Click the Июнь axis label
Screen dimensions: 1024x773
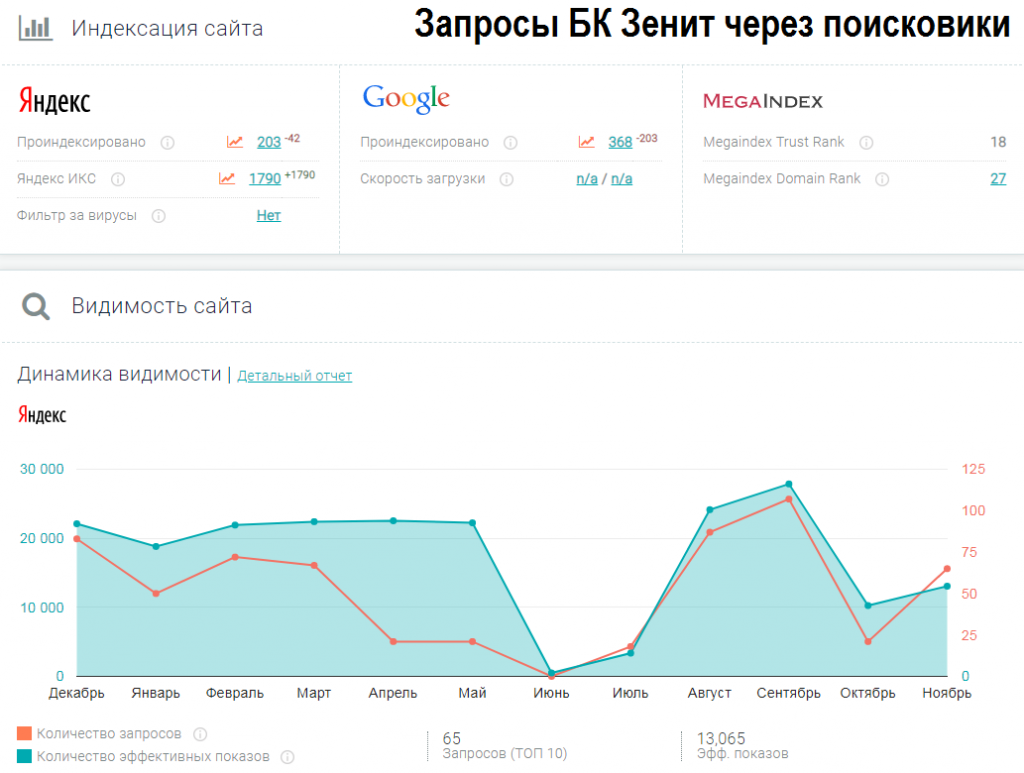coord(551,693)
